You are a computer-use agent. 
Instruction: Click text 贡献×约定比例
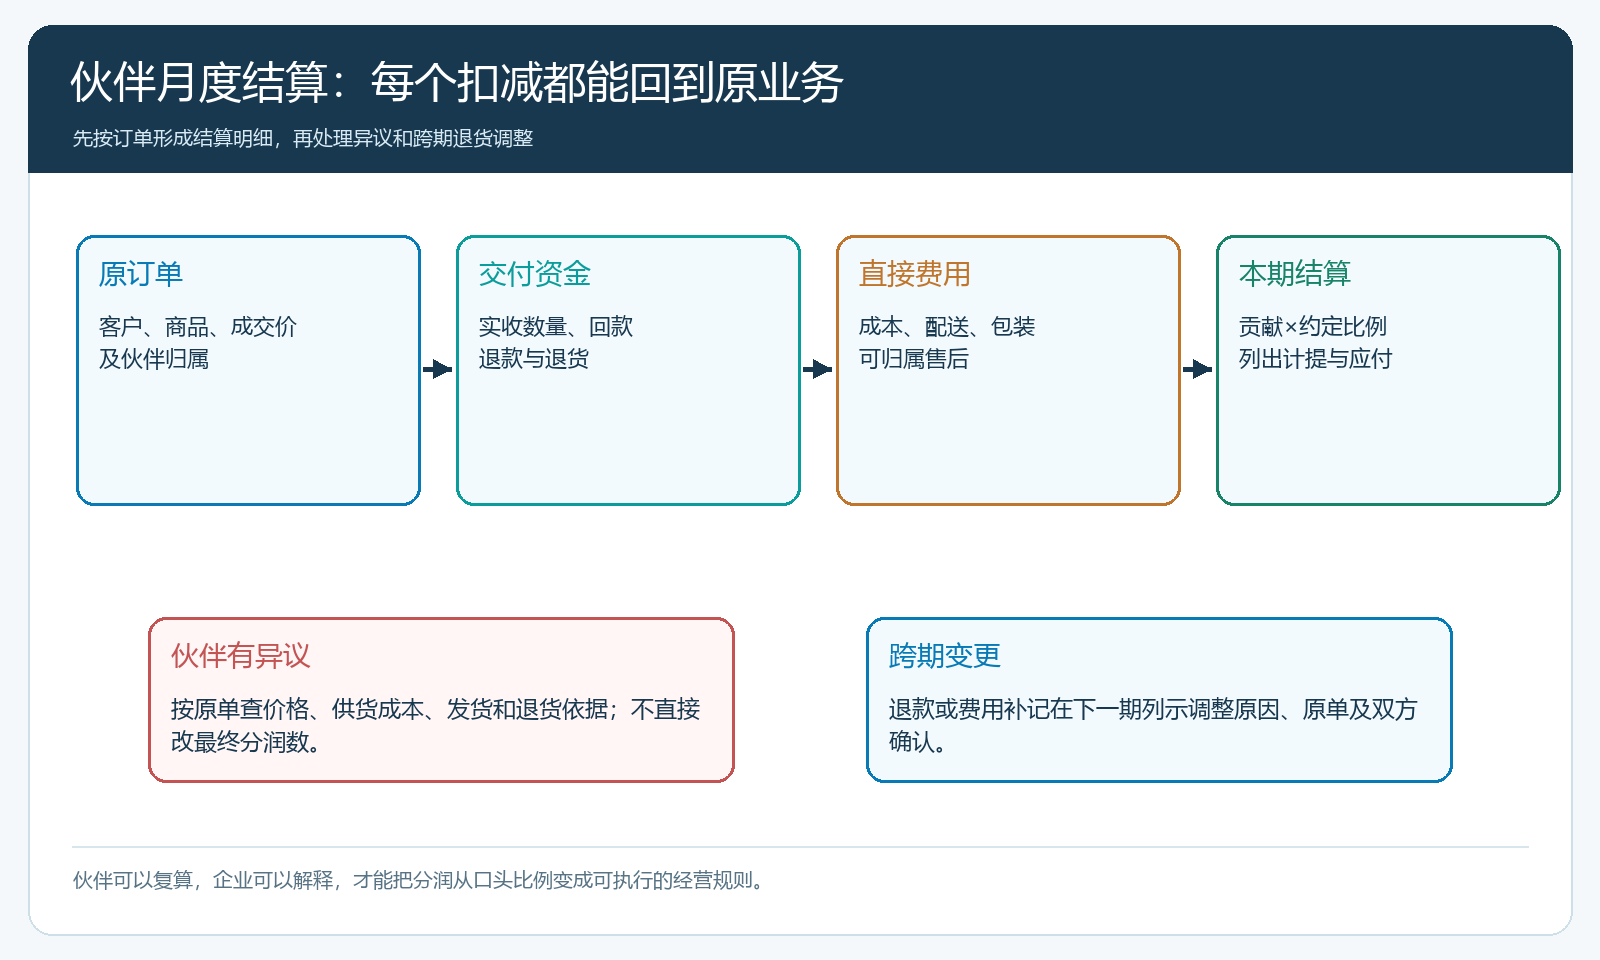click(1313, 327)
